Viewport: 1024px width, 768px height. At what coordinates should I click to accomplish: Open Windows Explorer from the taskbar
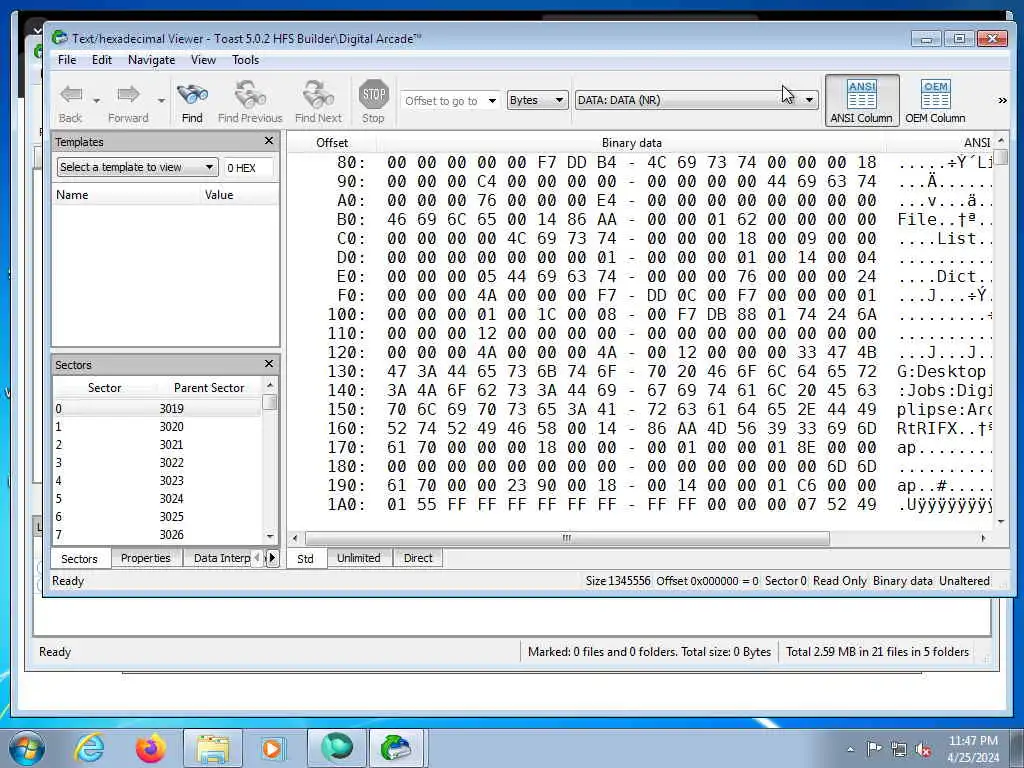pos(212,748)
